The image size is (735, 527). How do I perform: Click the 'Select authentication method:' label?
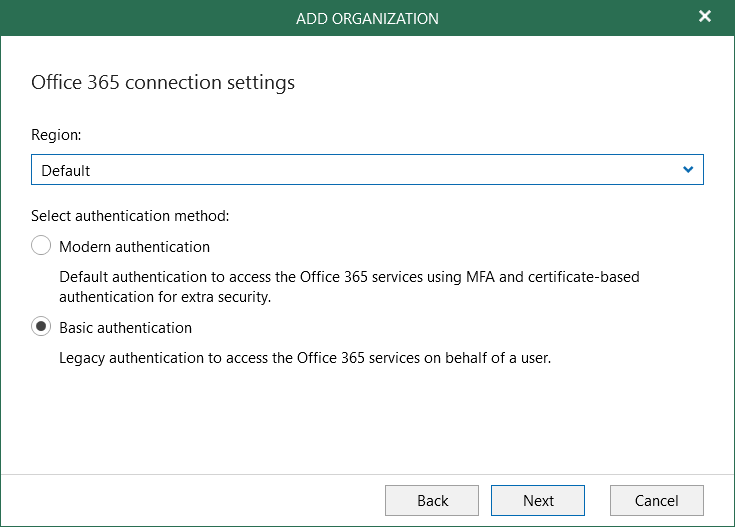click(130, 215)
